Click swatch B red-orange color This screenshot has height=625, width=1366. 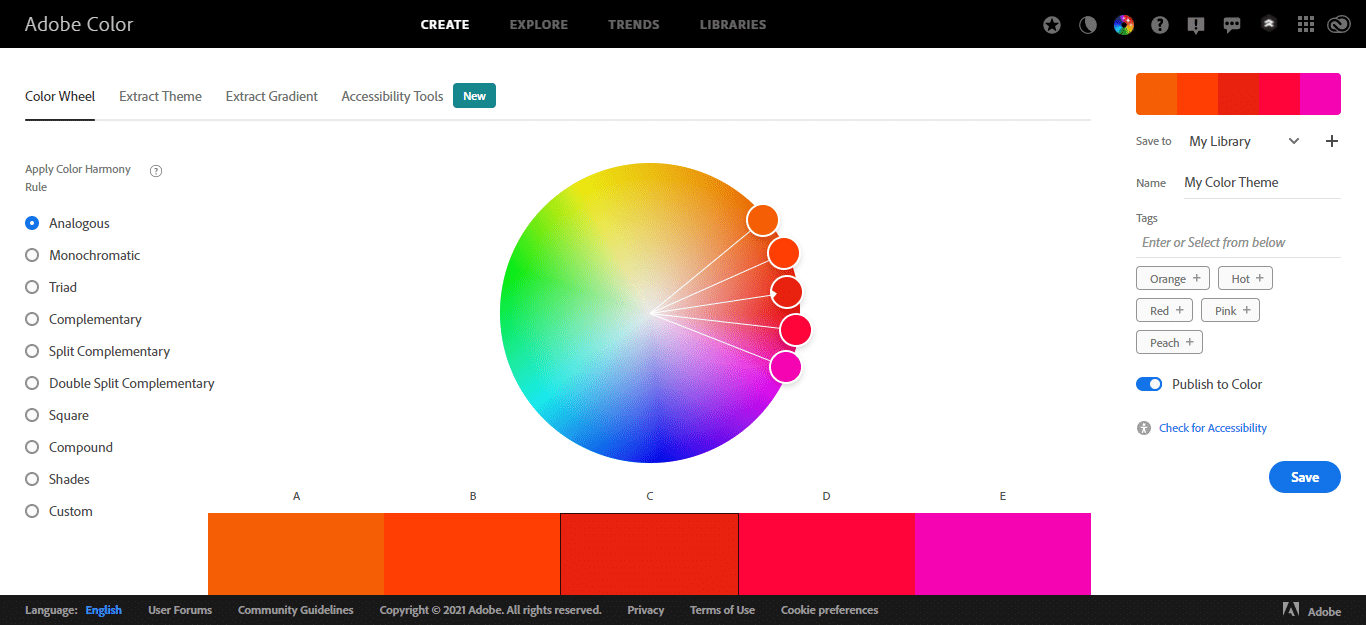[x=472, y=554]
